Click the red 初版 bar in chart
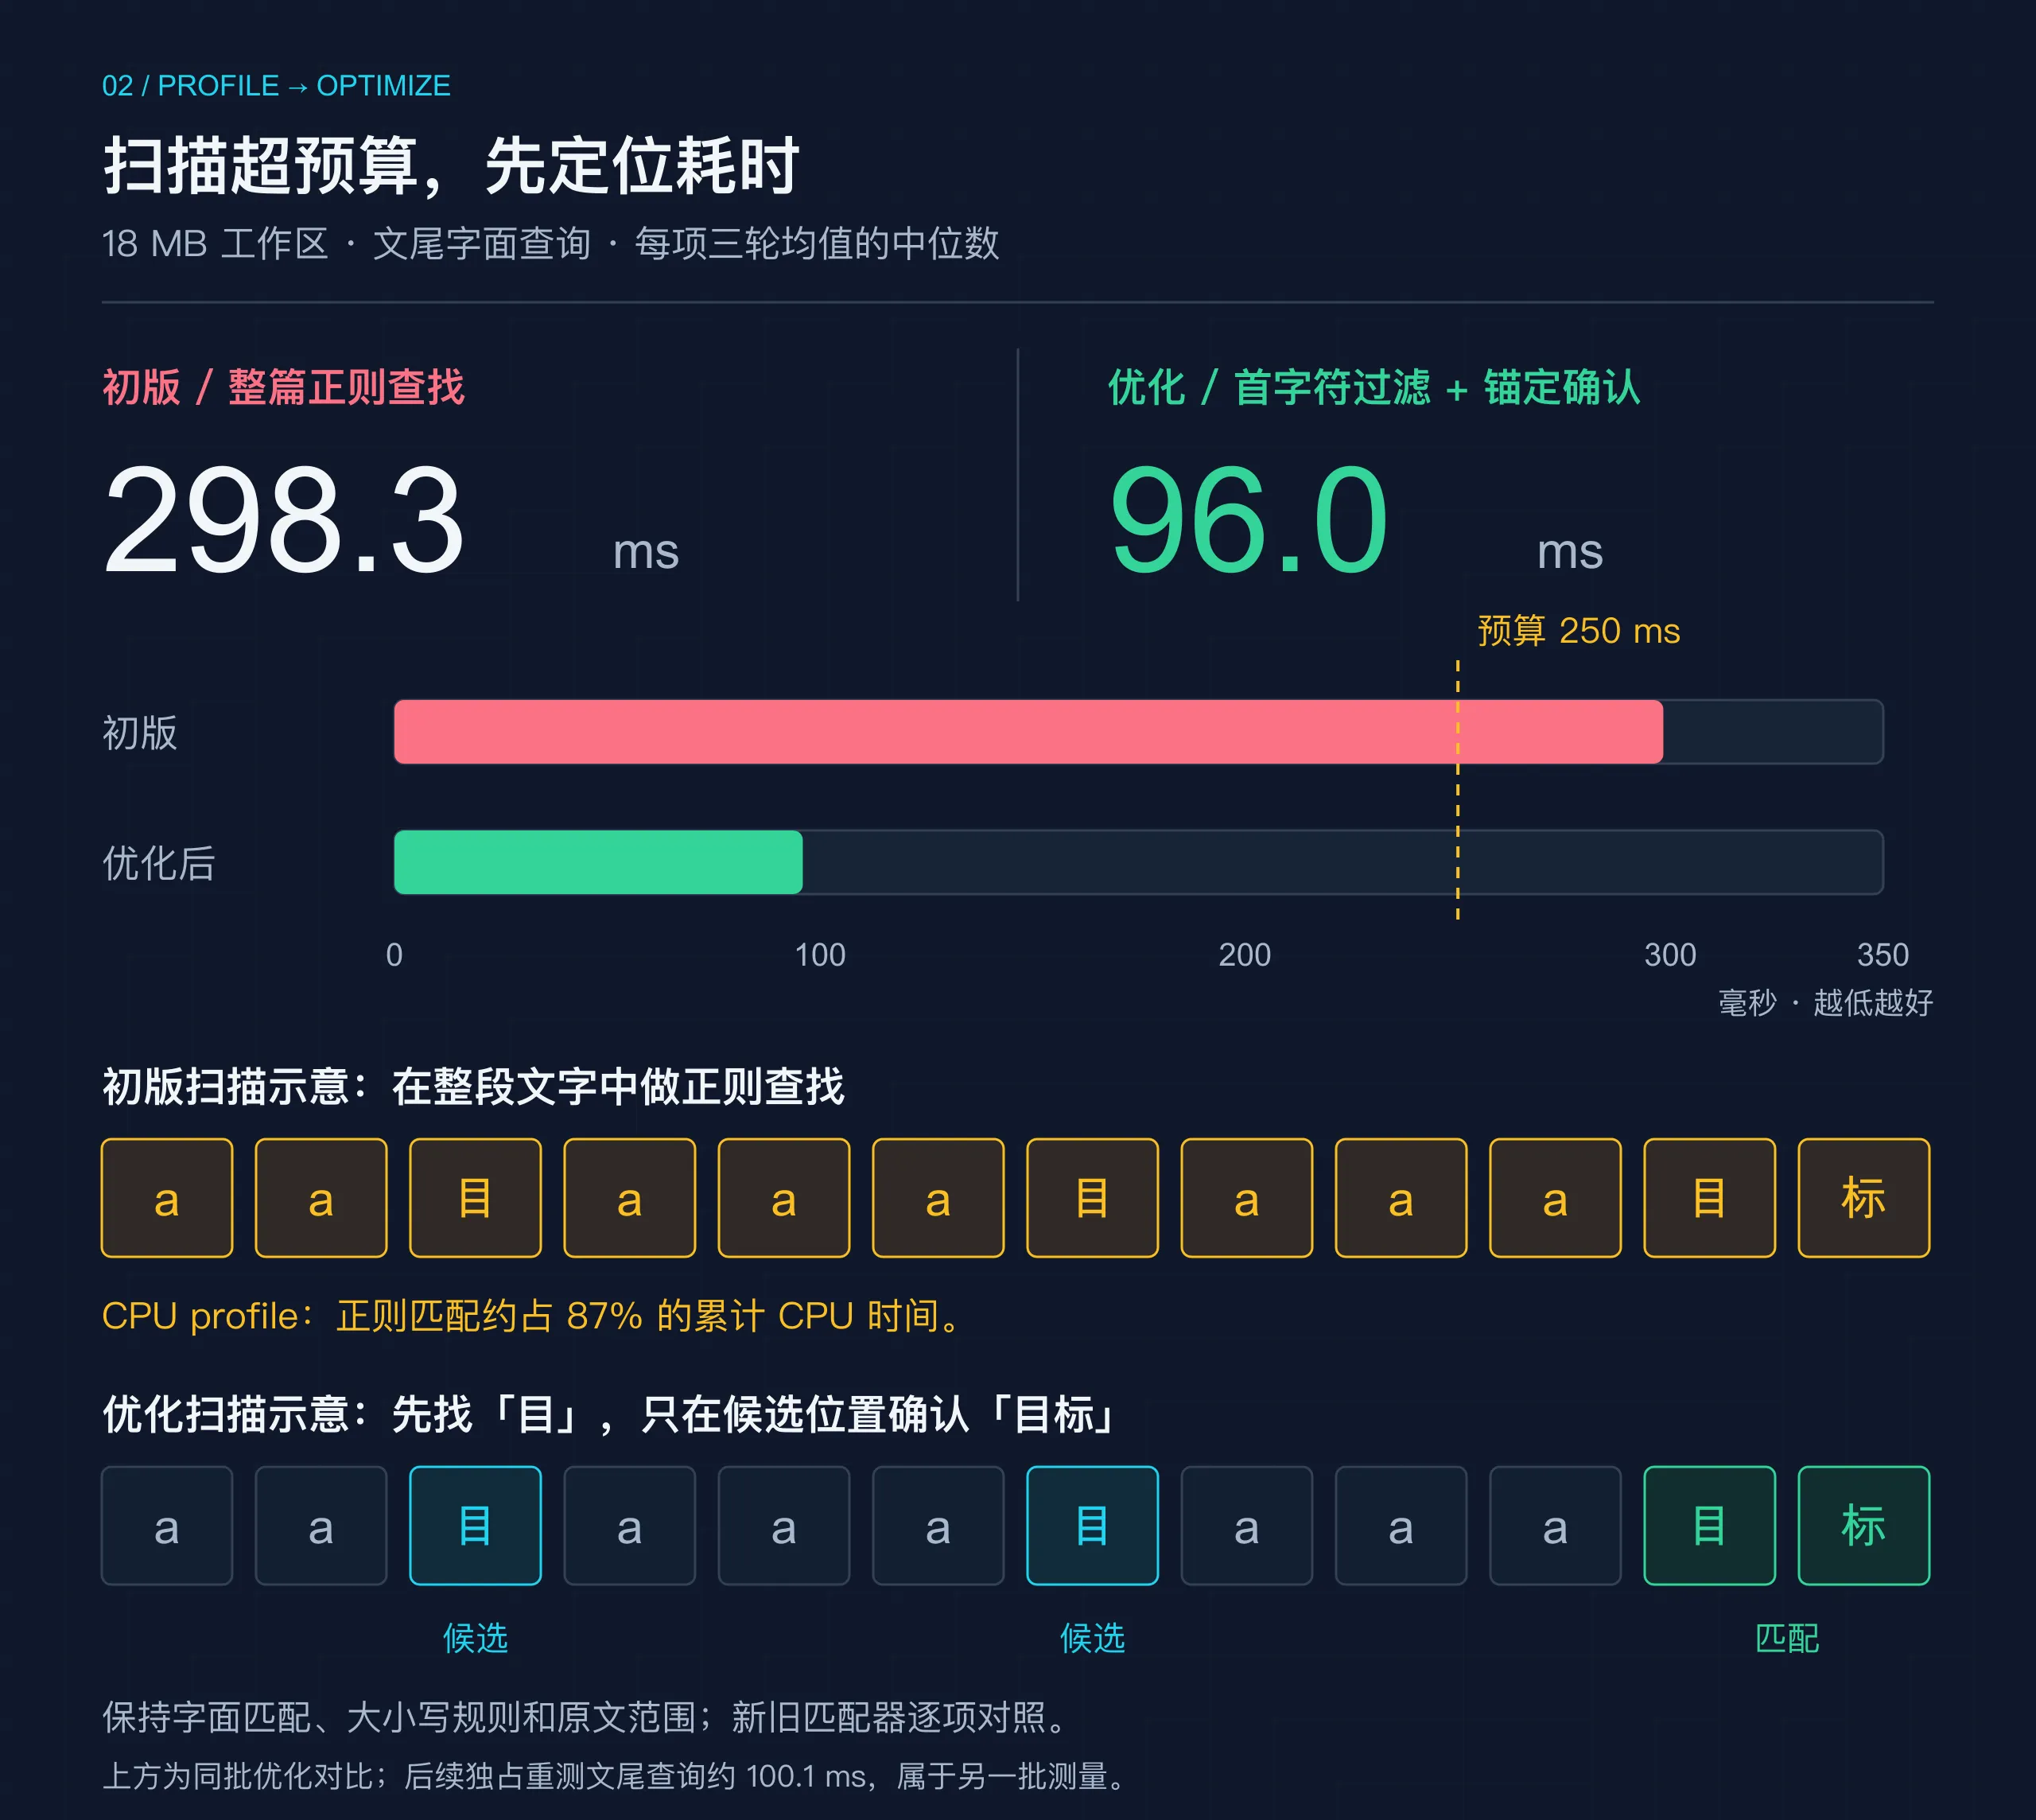The height and width of the screenshot is (1820, 2036). (1028, 732)
